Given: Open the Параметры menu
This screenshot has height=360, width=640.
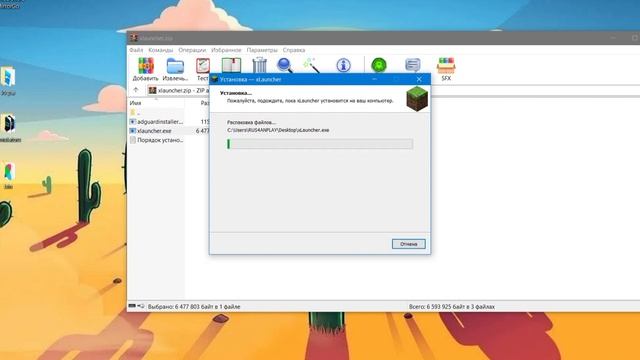Looking at the screenshot, I should pos(262,50).
